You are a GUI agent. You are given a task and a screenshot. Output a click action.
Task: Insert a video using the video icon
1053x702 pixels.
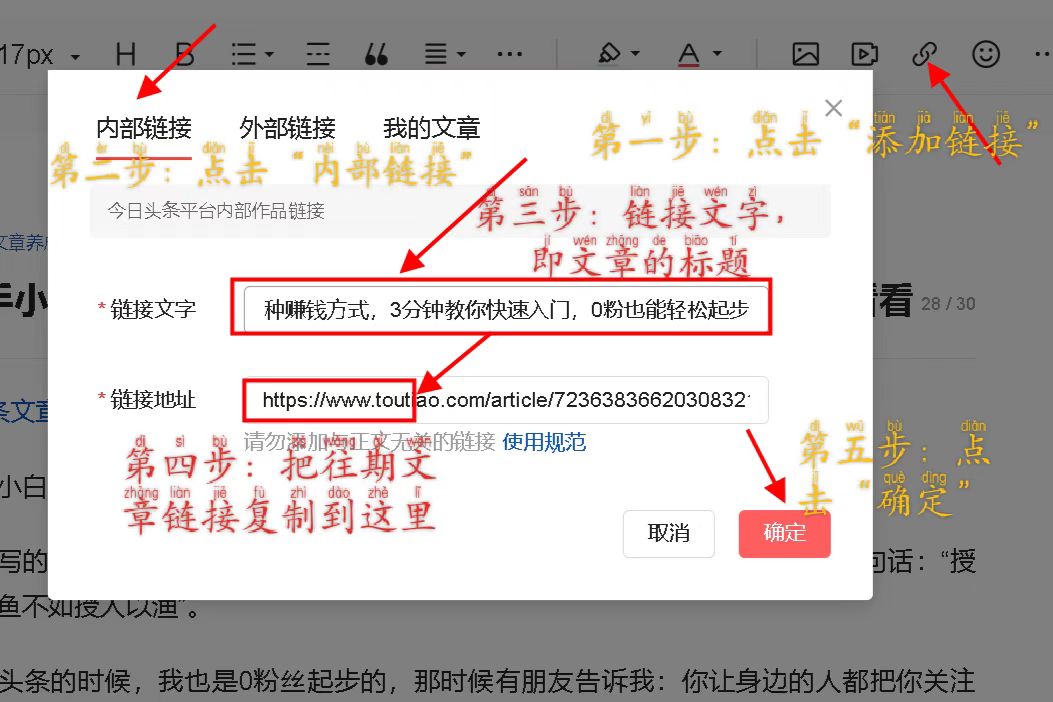click(864, 54)
